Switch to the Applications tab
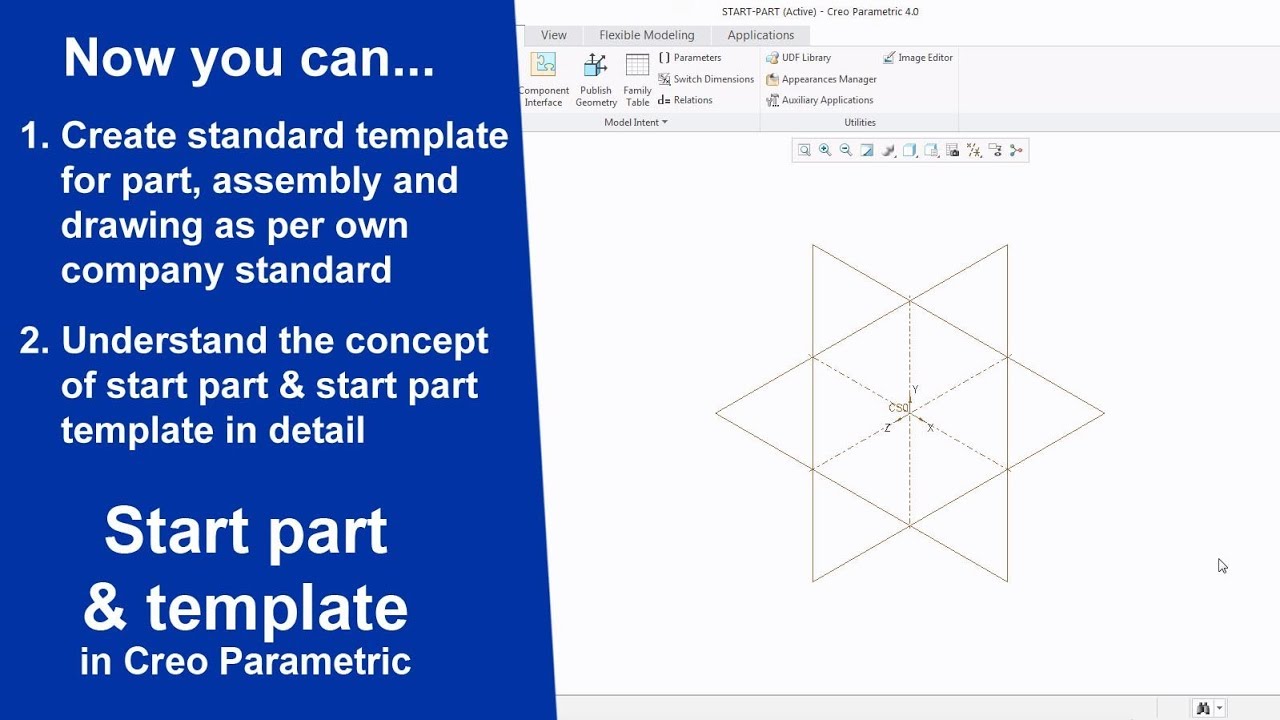Viewport: 1280px width, 720px height. [761, 35]
